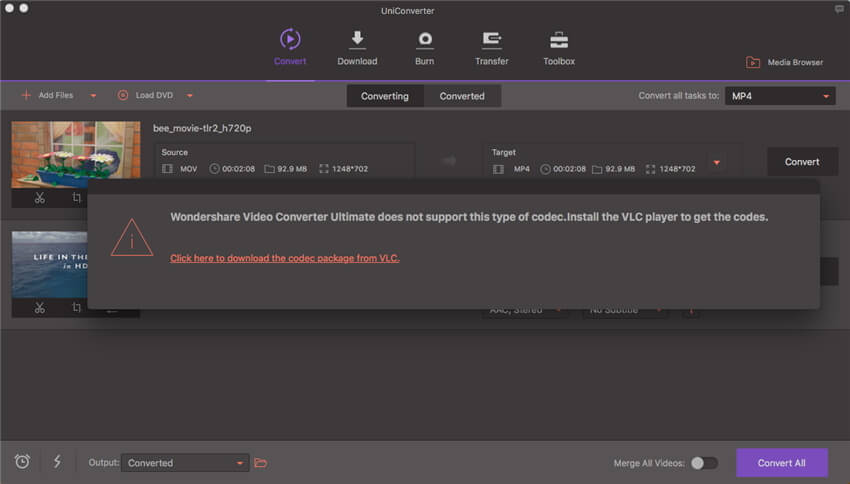The width and height of the screenshot is (850, 484).
Task: Switch to the Converting tab
Action: (385, 96)
